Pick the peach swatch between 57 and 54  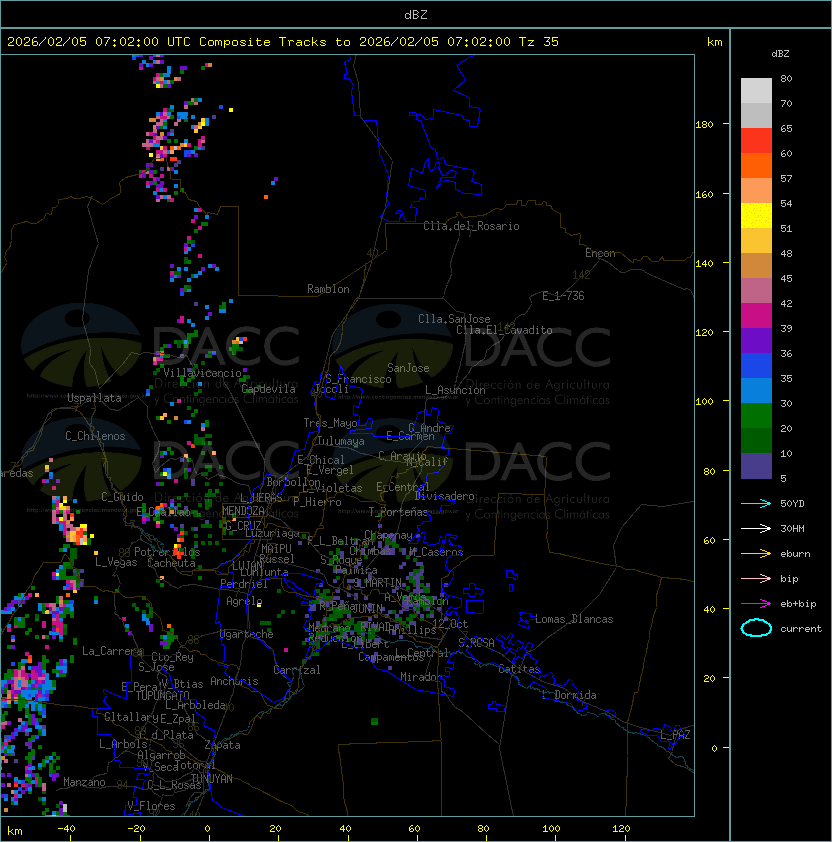756,191
